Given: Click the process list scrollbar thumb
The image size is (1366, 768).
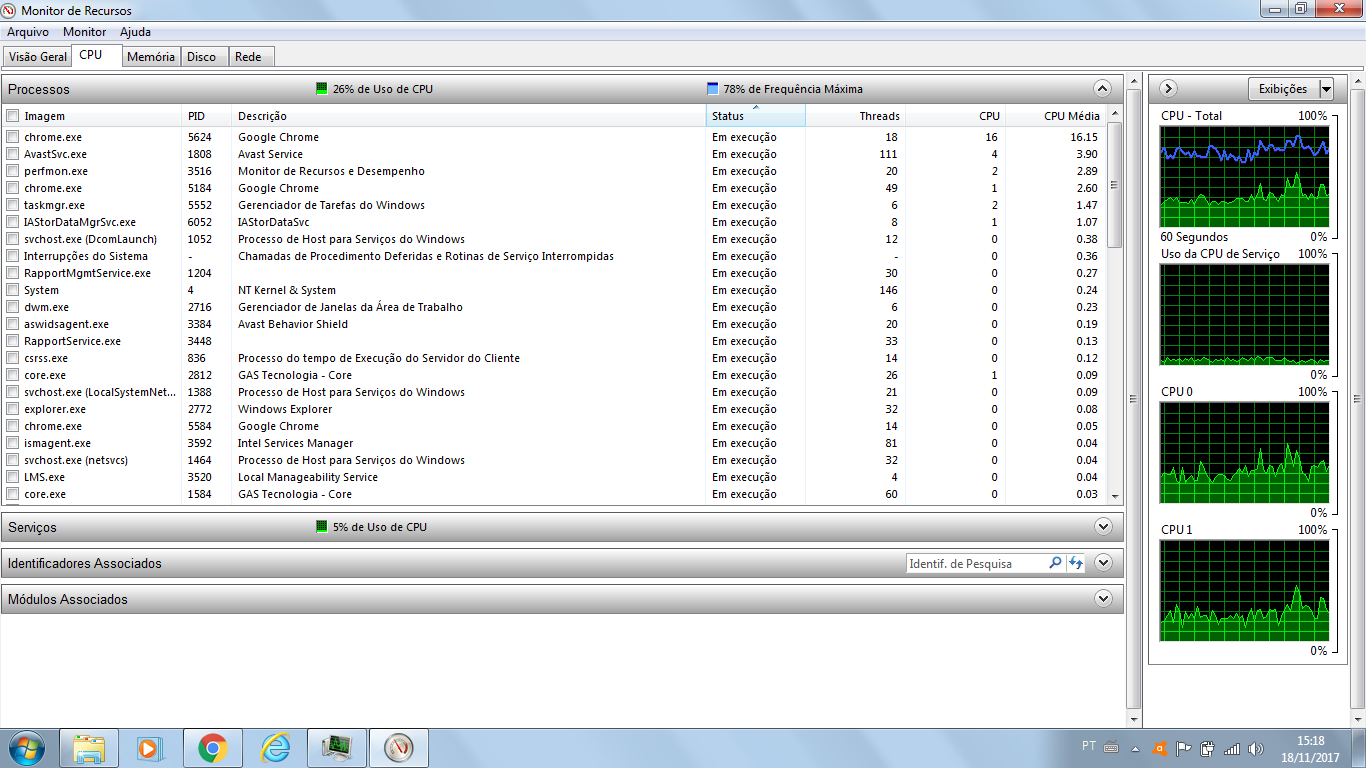Looking at the screenshot, I should 1115,184.
